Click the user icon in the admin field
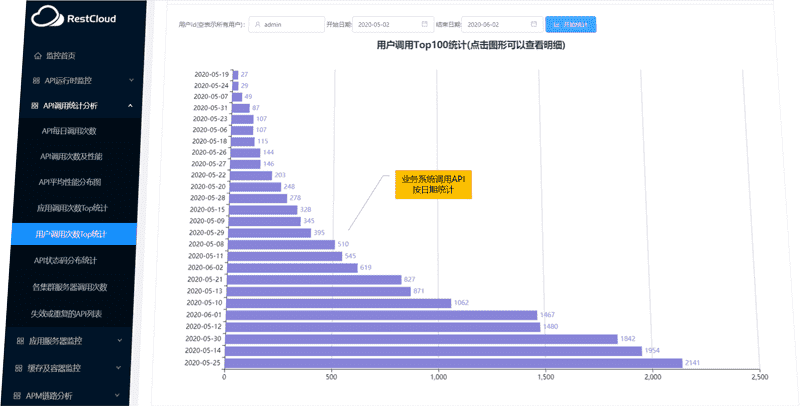This screenshot has height=406, width=800. click(258, 24)
